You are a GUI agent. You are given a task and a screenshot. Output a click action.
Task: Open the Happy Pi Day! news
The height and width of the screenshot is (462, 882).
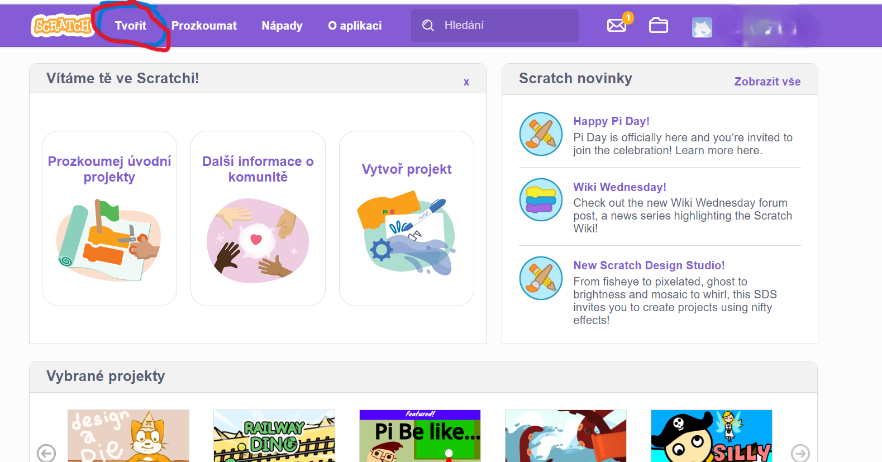[611, 121]
